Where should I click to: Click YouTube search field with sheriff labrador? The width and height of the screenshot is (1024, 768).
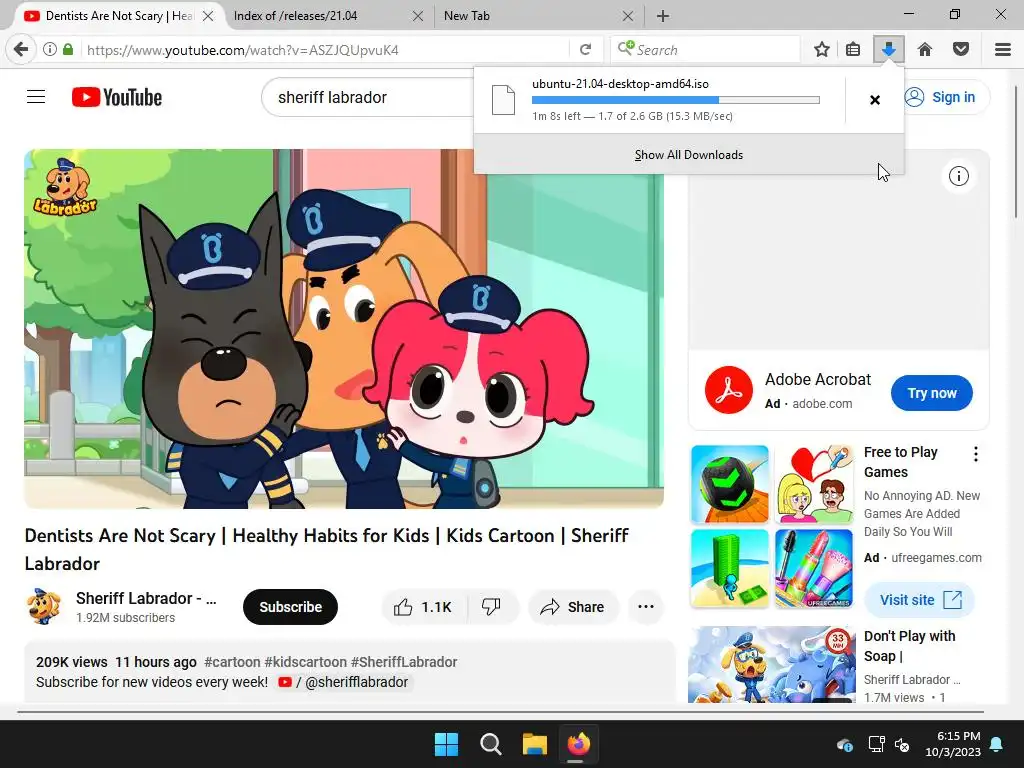(x=367, y=97)
